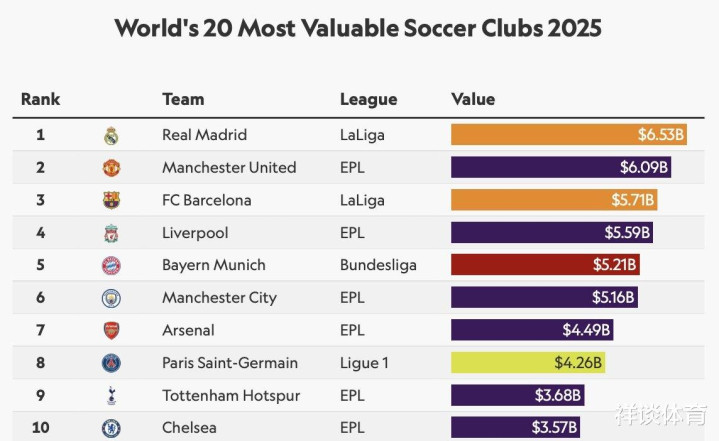Click the Tottenham Hotspur cockerel icon
The height and width of the screenshot is (441, 719).
pyautogui.click(x=111, y=396)
